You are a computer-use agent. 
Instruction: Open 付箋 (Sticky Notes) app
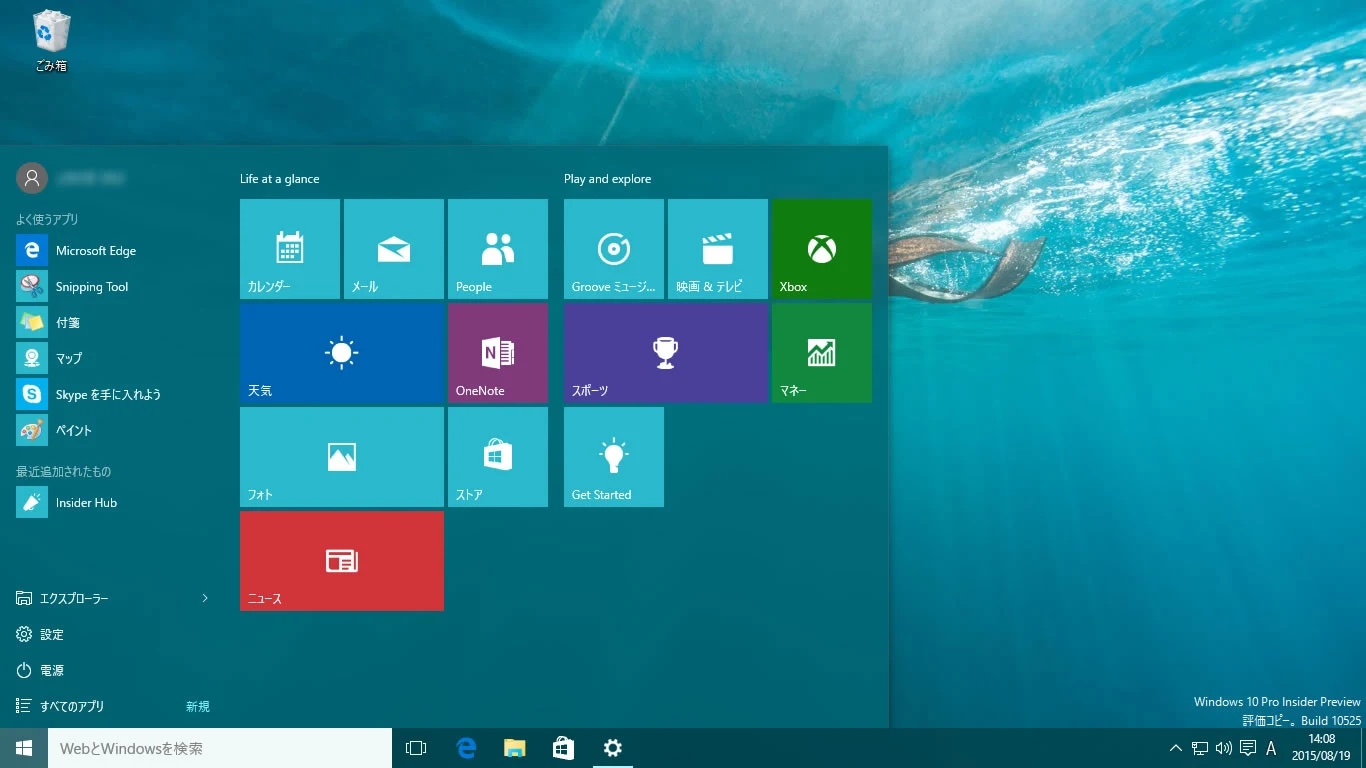click(114, 323)
